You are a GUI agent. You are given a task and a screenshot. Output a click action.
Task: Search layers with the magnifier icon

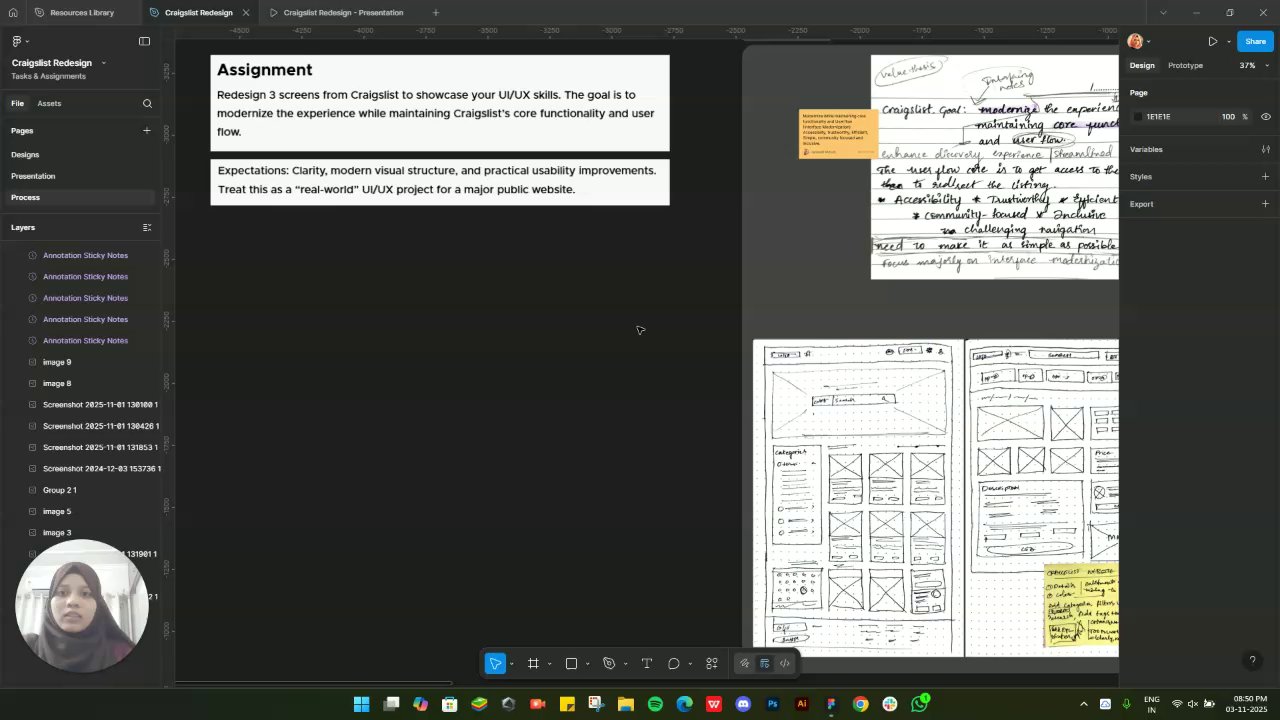coord(147,103)
